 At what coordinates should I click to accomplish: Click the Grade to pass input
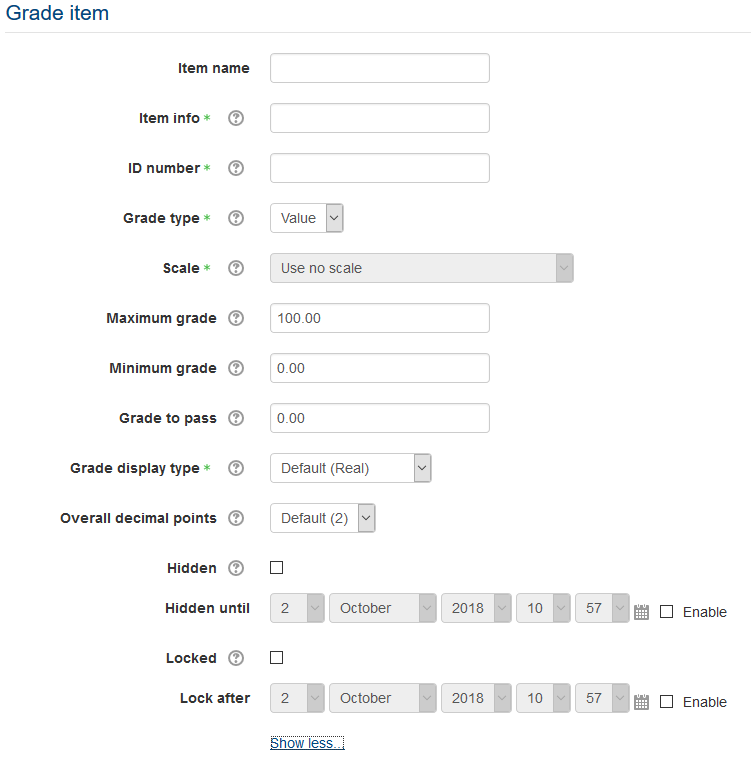pyautogui.click(x=379, y=418)
